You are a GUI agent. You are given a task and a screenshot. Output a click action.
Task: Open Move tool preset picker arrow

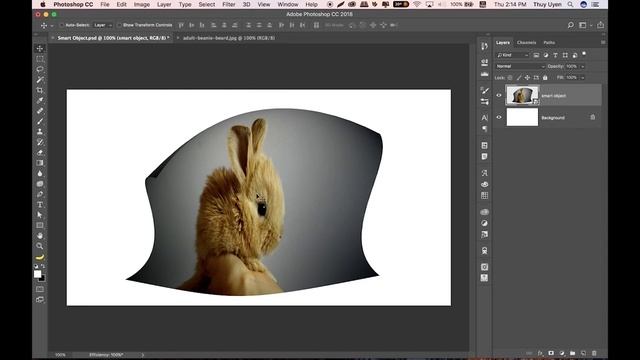coord(52,26)
